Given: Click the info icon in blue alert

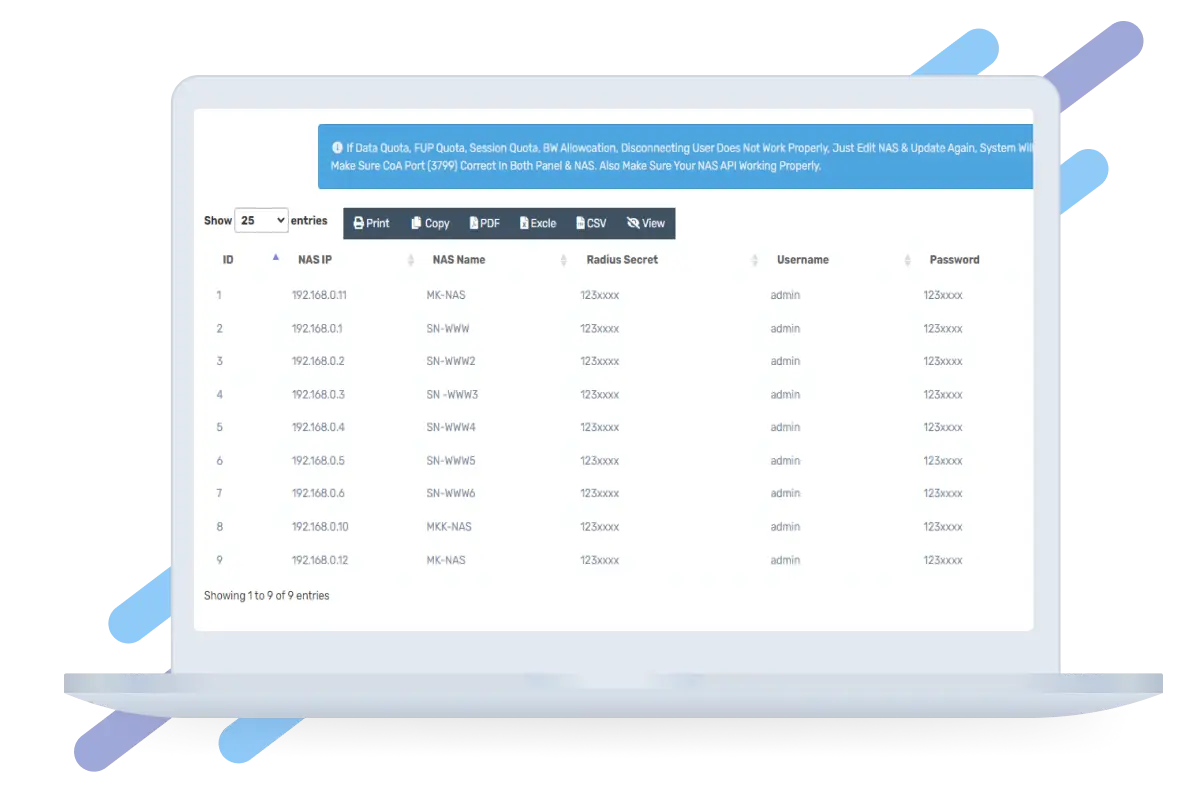Looking at the screenshot, I should coord(337,147).
